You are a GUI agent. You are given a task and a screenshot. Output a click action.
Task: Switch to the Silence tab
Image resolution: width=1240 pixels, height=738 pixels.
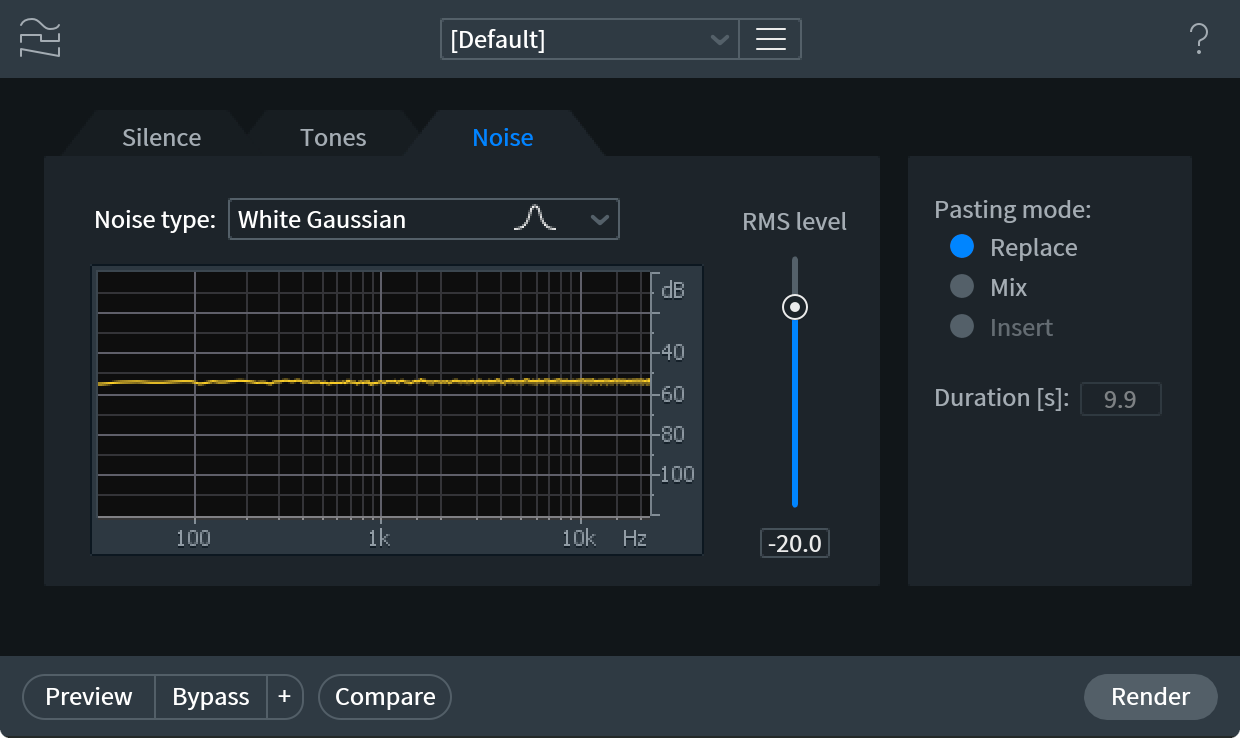pos(162,137)
